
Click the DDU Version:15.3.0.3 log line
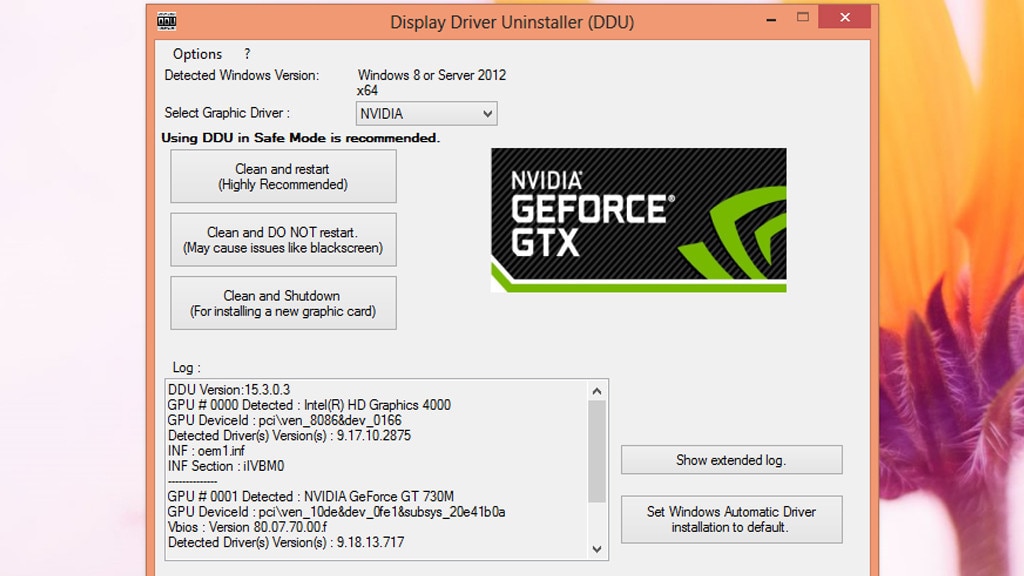click(x=229, y=390)
